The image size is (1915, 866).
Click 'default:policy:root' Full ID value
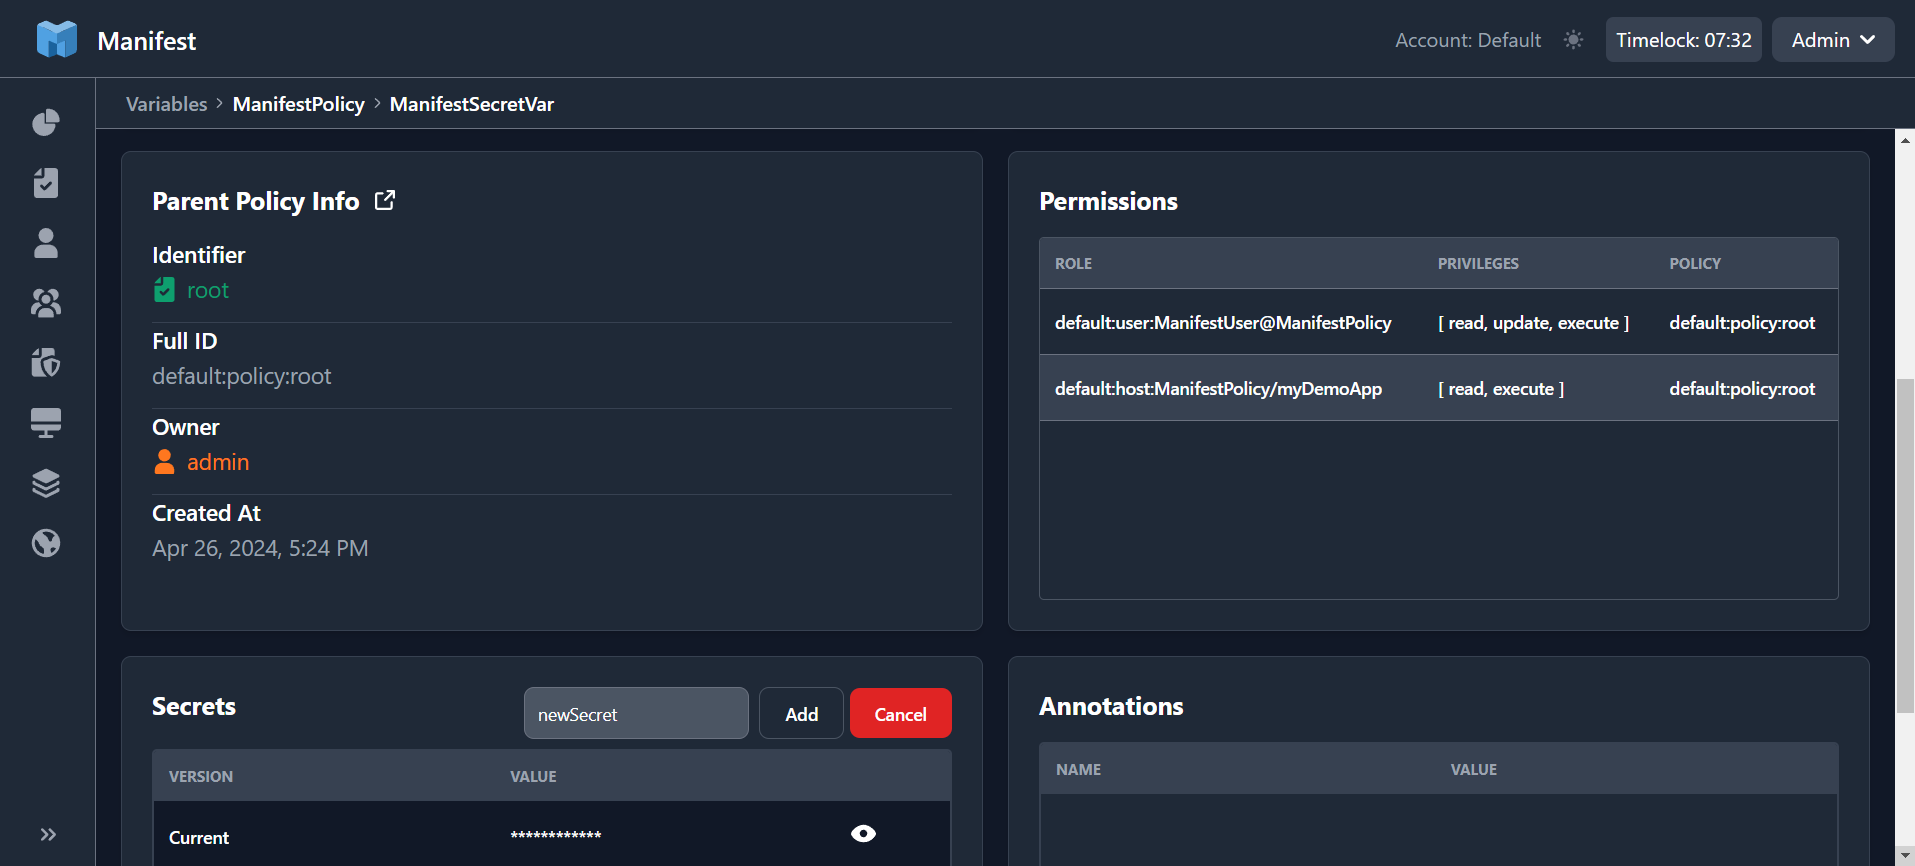(242, 376)
